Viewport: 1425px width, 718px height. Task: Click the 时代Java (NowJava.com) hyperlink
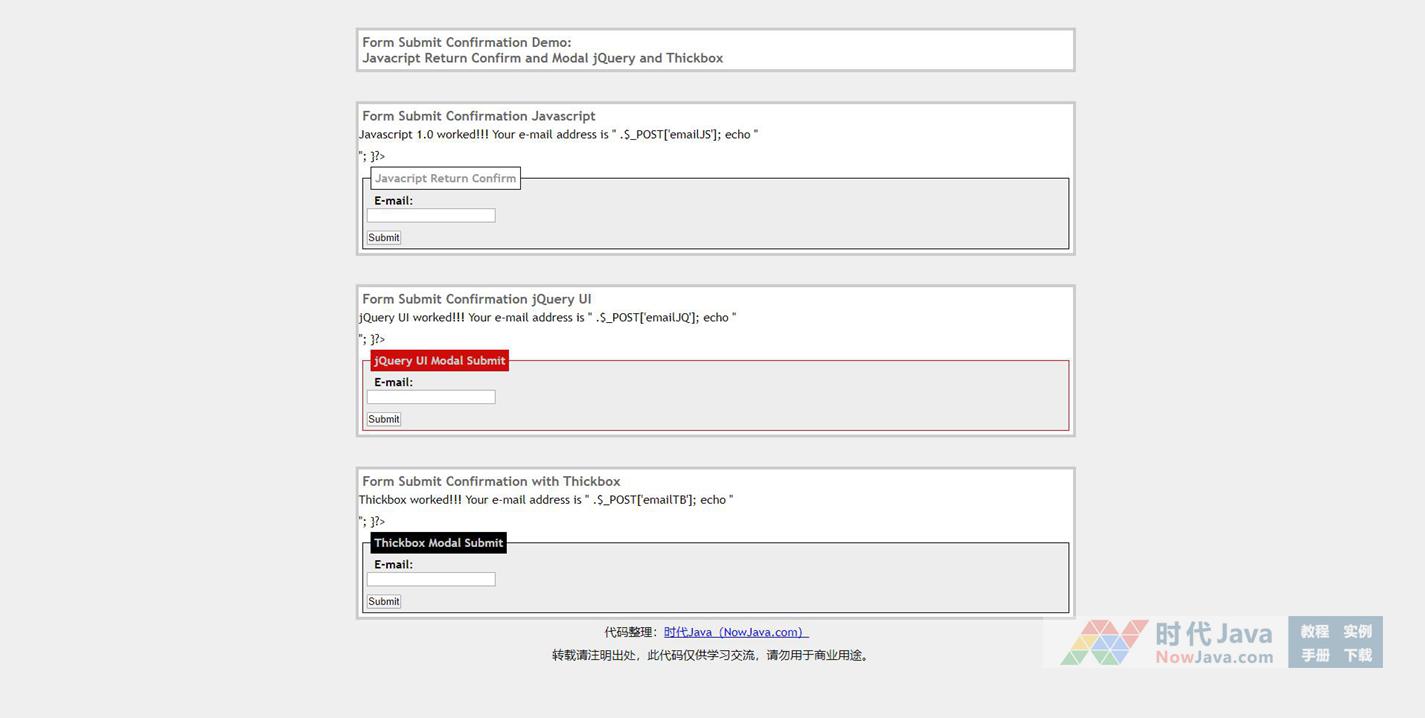click(x=735, y=632)
